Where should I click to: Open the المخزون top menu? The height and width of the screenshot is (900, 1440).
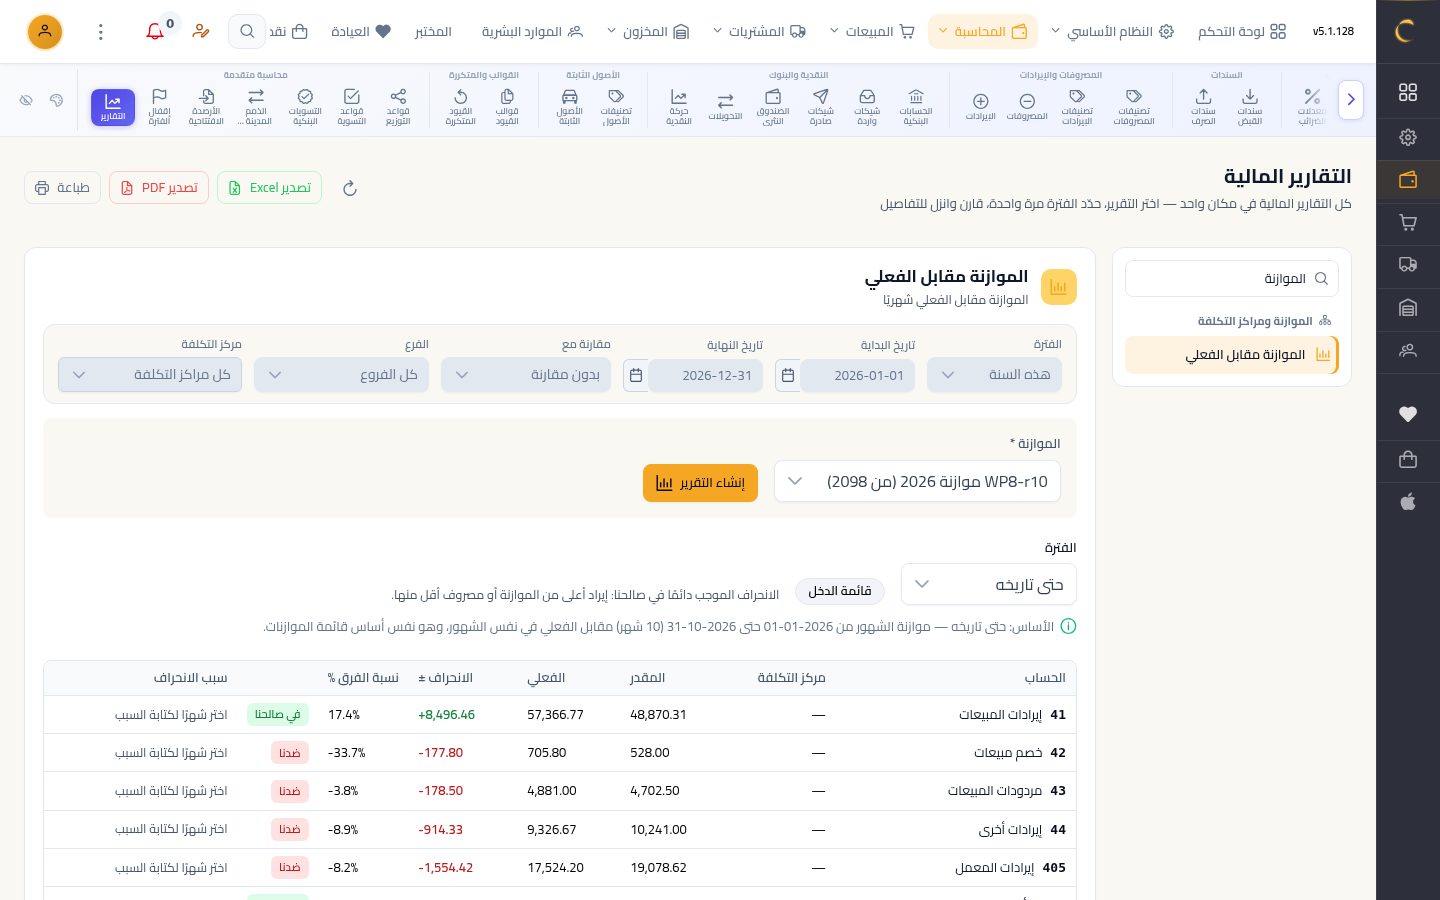tap(648, 31)
